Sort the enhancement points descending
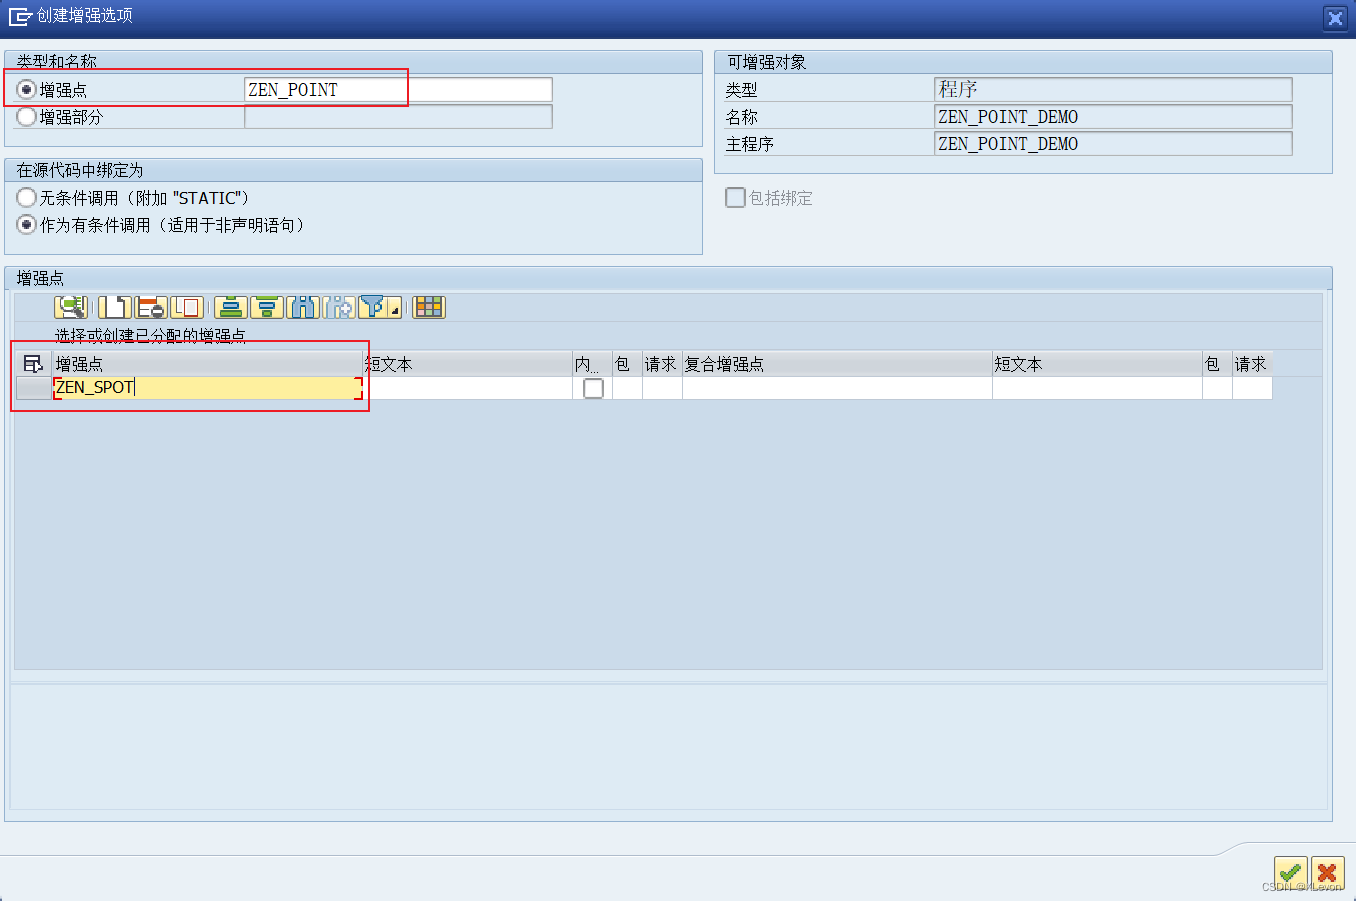 pyautogui.click(x=267, y=307)
